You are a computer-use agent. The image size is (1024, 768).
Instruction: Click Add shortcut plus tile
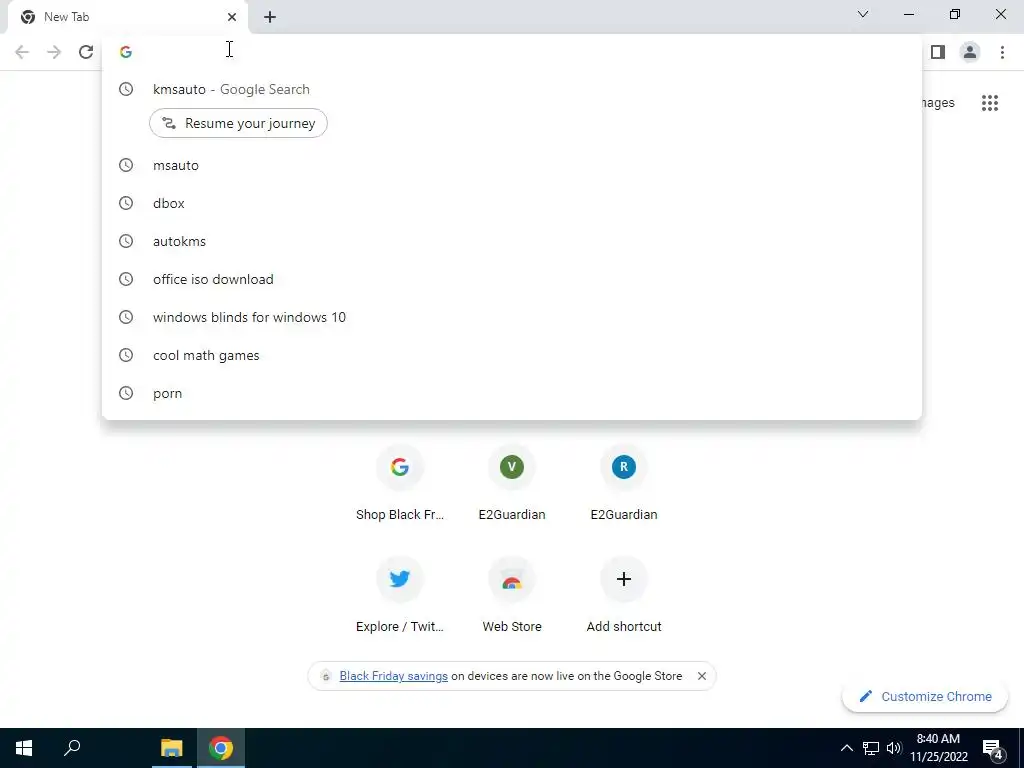(624, 596)
